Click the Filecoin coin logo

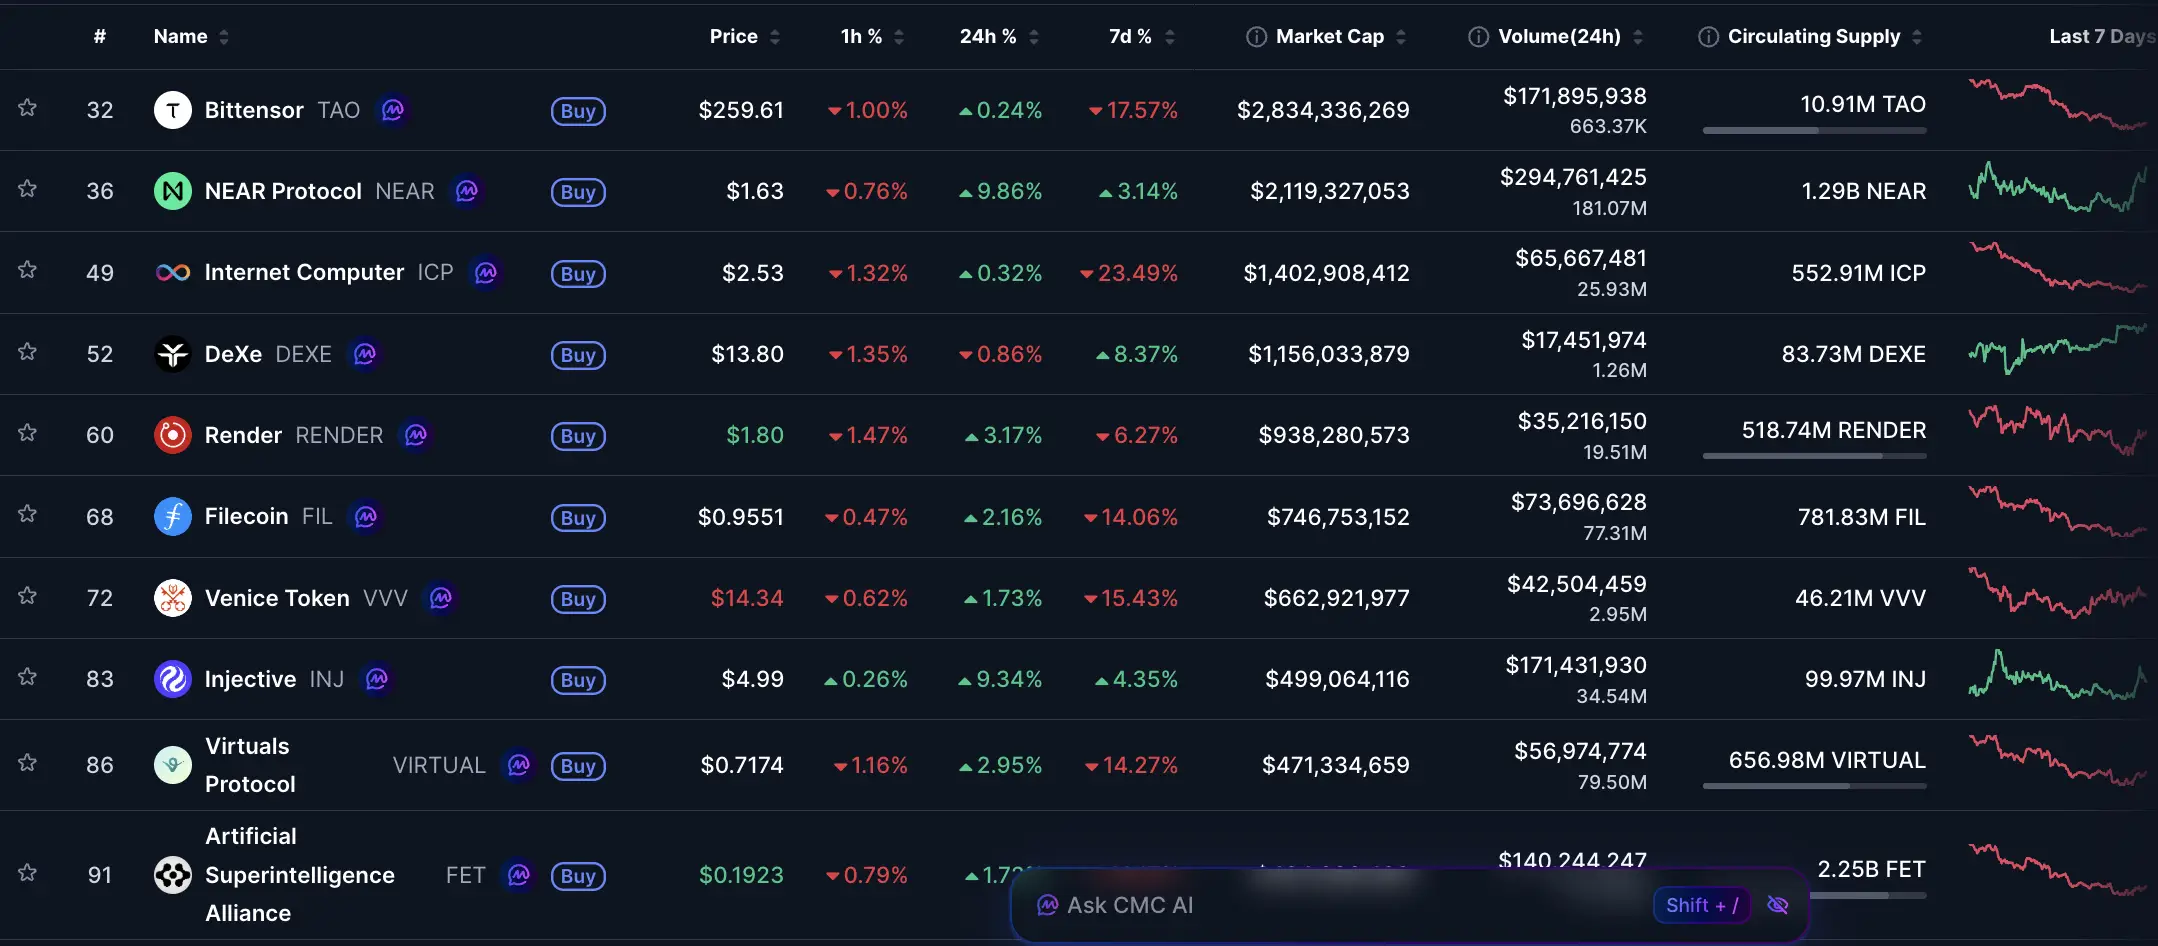[x=173, y=517]
